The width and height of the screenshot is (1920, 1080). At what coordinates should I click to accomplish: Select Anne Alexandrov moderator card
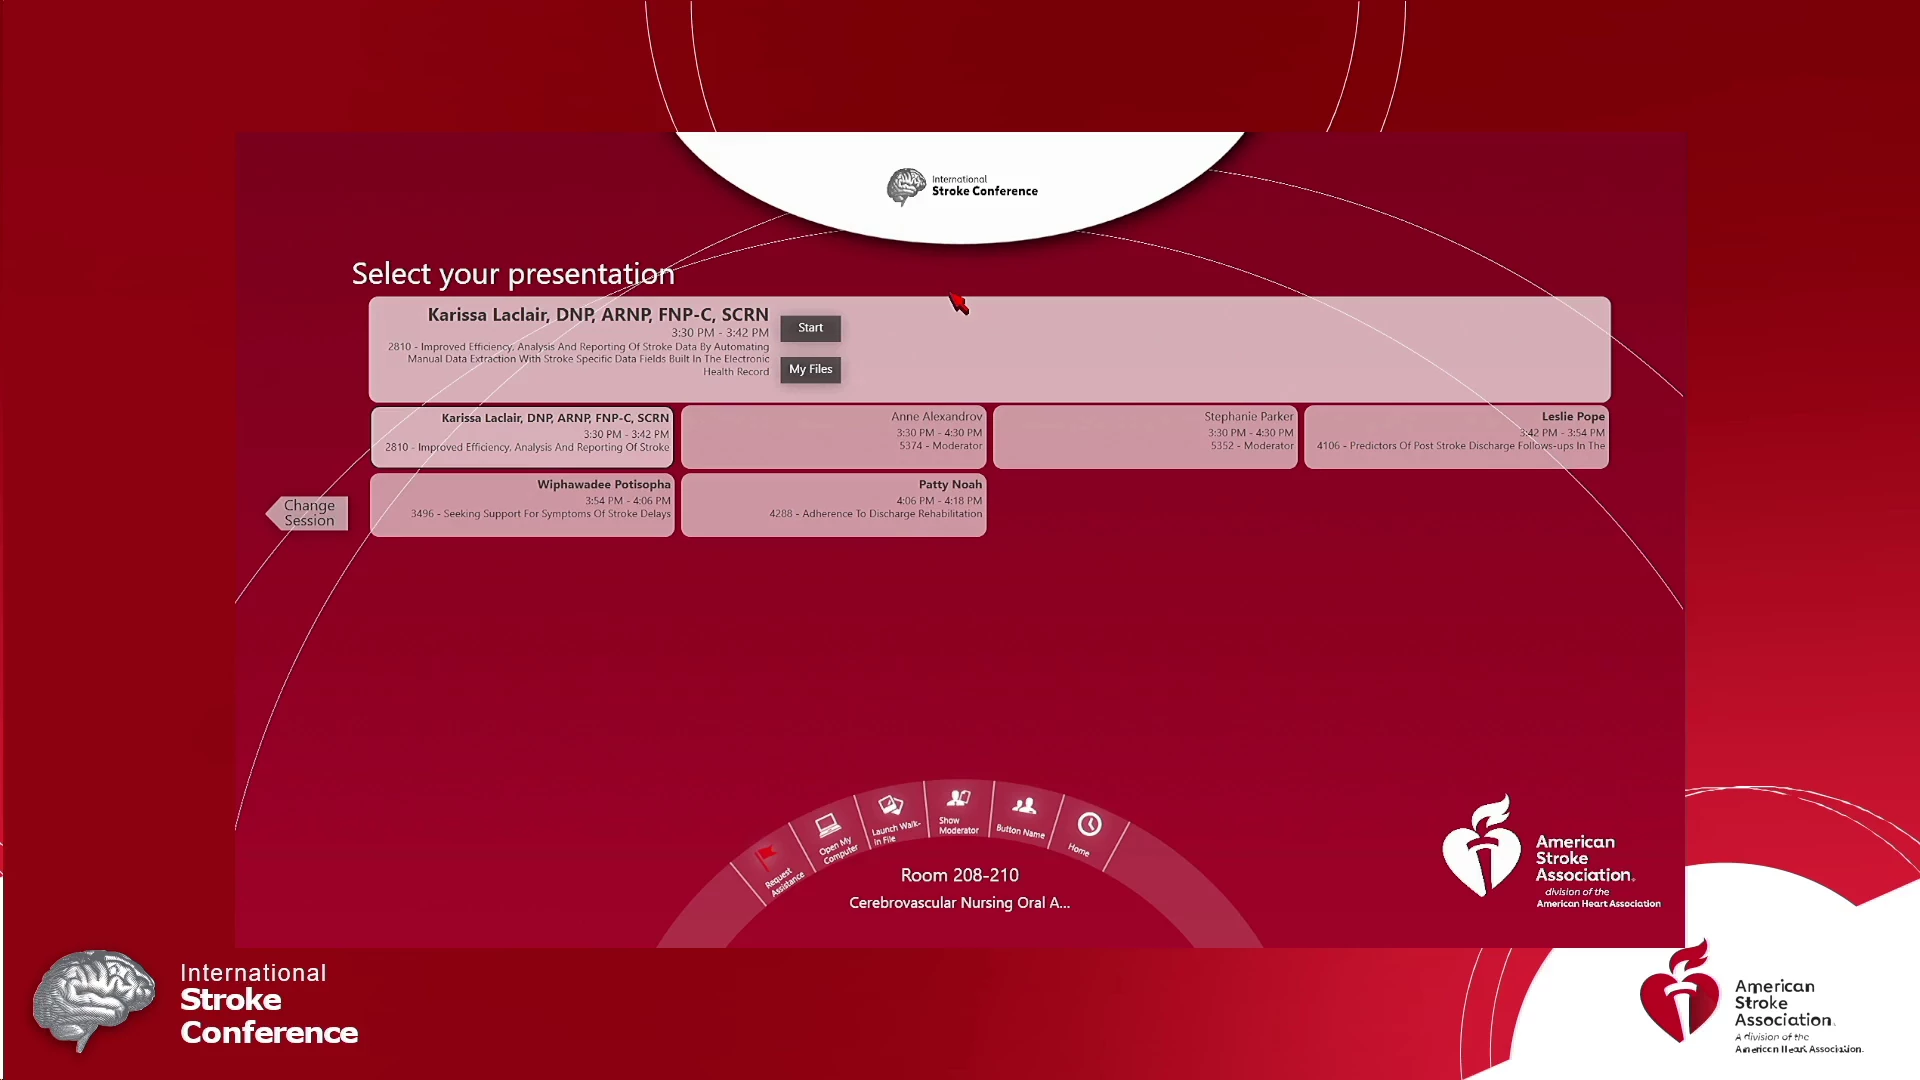point(833,437)
